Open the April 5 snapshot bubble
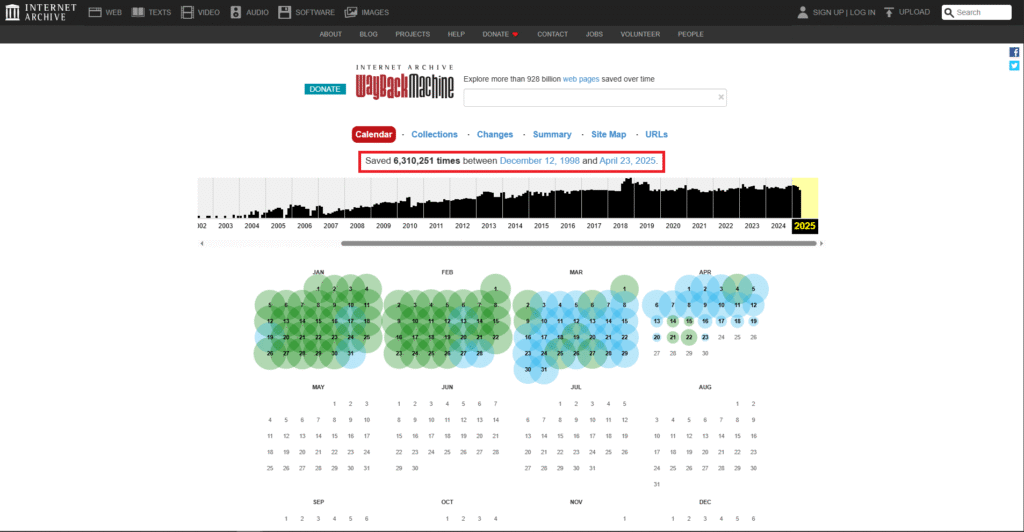 (753, 289)
